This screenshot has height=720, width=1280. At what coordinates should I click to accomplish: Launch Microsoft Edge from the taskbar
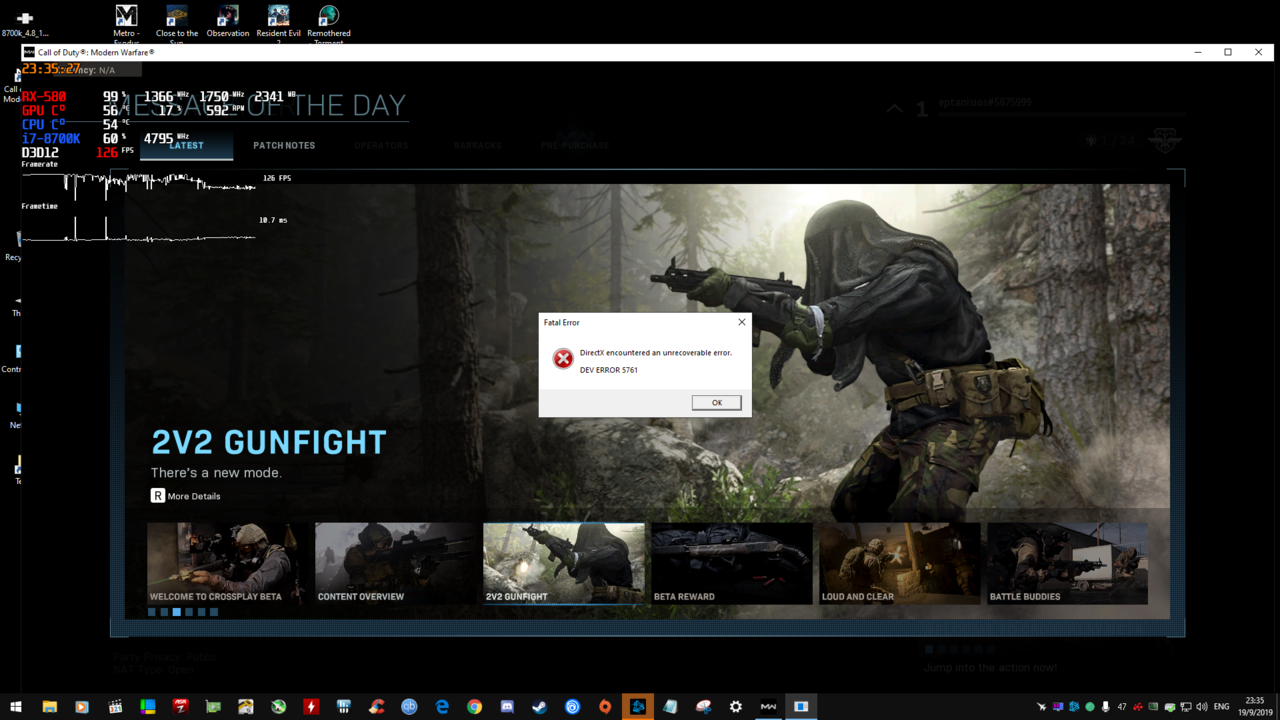click(442, 706)
